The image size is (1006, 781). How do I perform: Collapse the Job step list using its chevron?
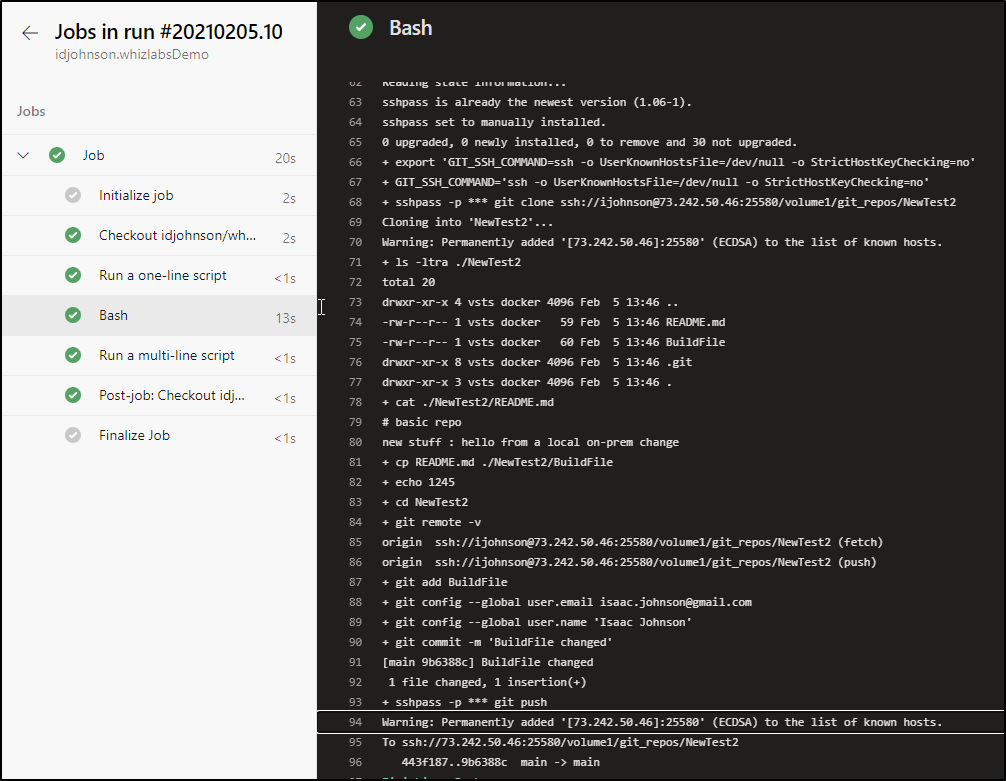tap(23, 155)
